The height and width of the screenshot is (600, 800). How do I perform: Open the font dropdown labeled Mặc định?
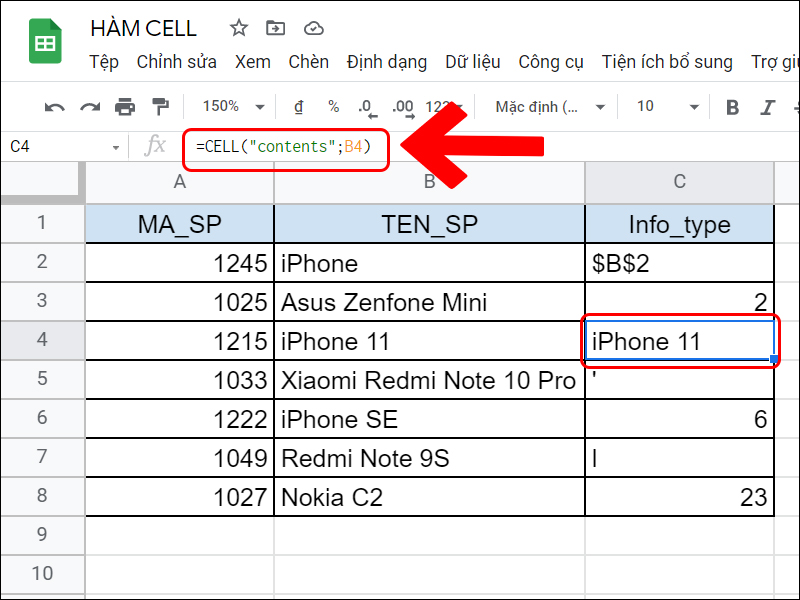point(550,107)
